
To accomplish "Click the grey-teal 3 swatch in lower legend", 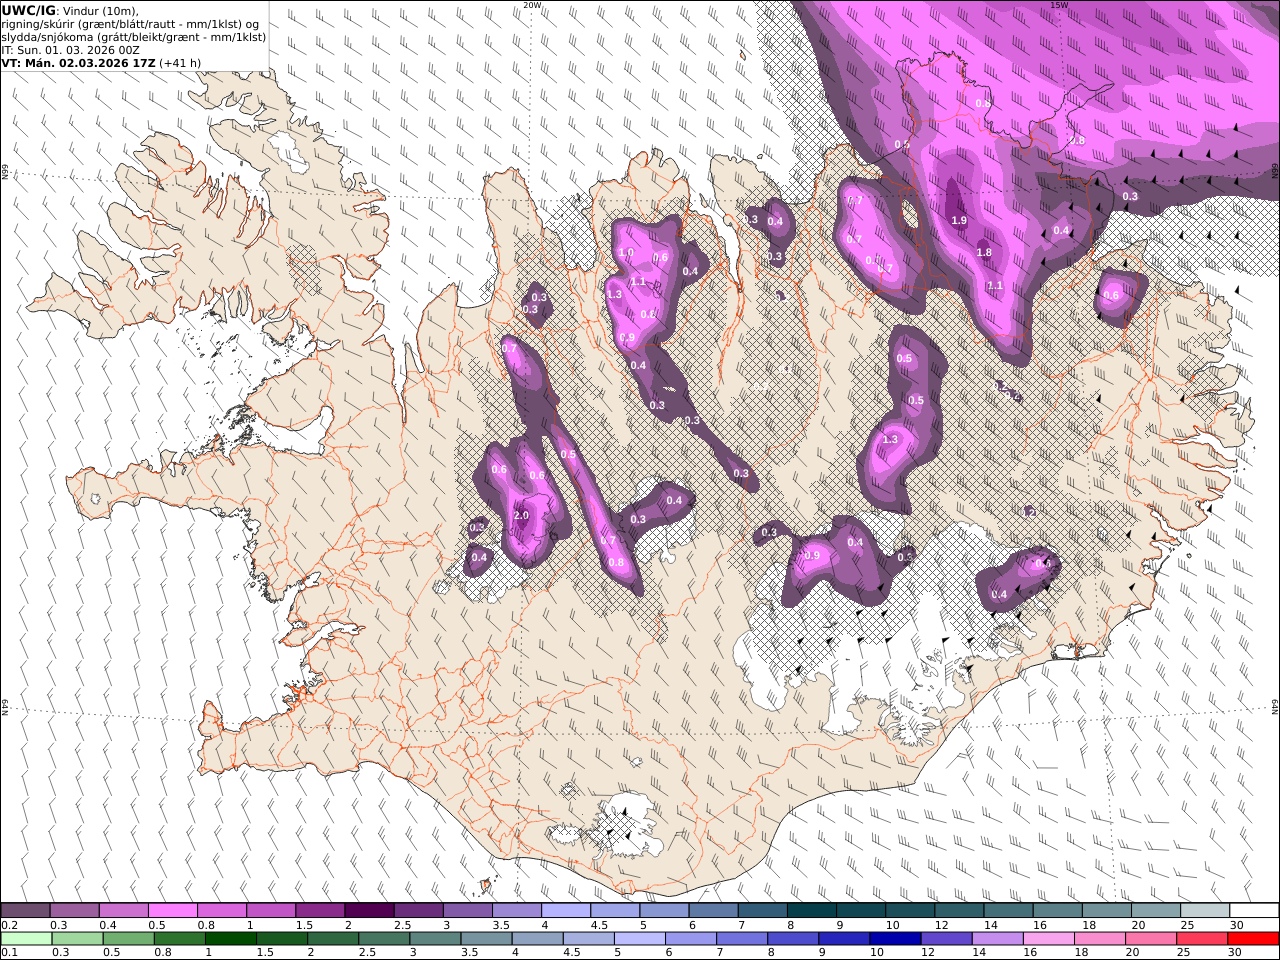I will pos(435,939).
